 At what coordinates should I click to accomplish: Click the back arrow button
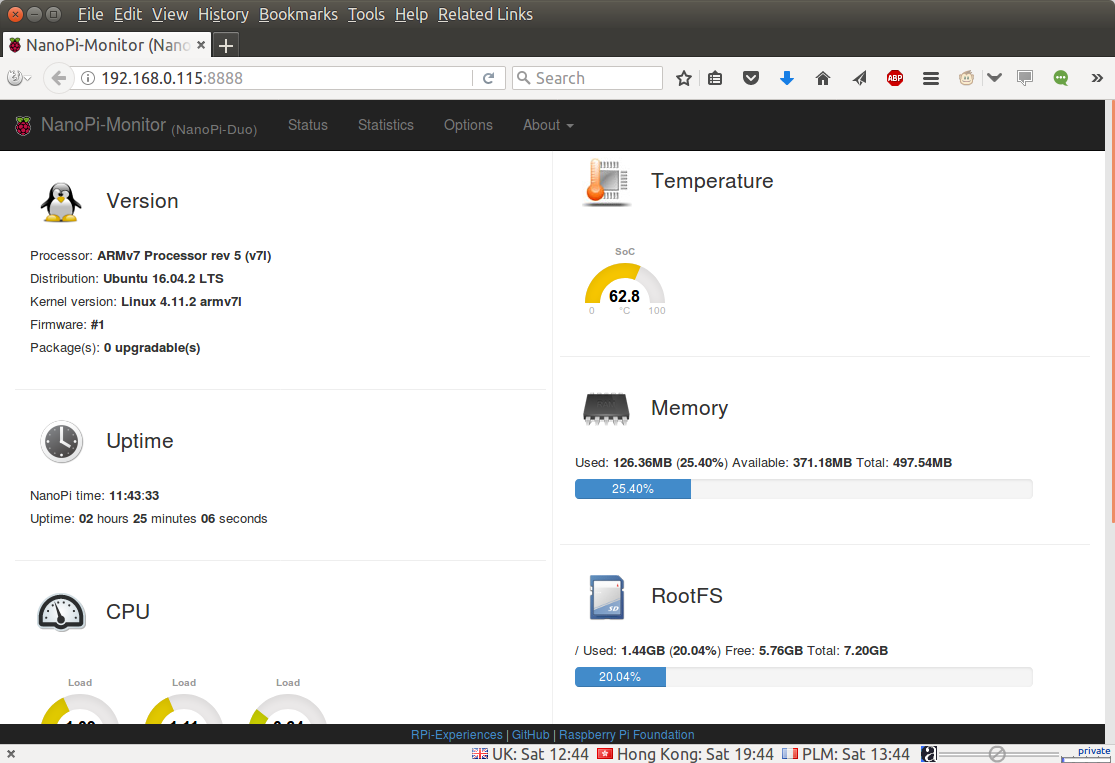(x=59, y=78)
